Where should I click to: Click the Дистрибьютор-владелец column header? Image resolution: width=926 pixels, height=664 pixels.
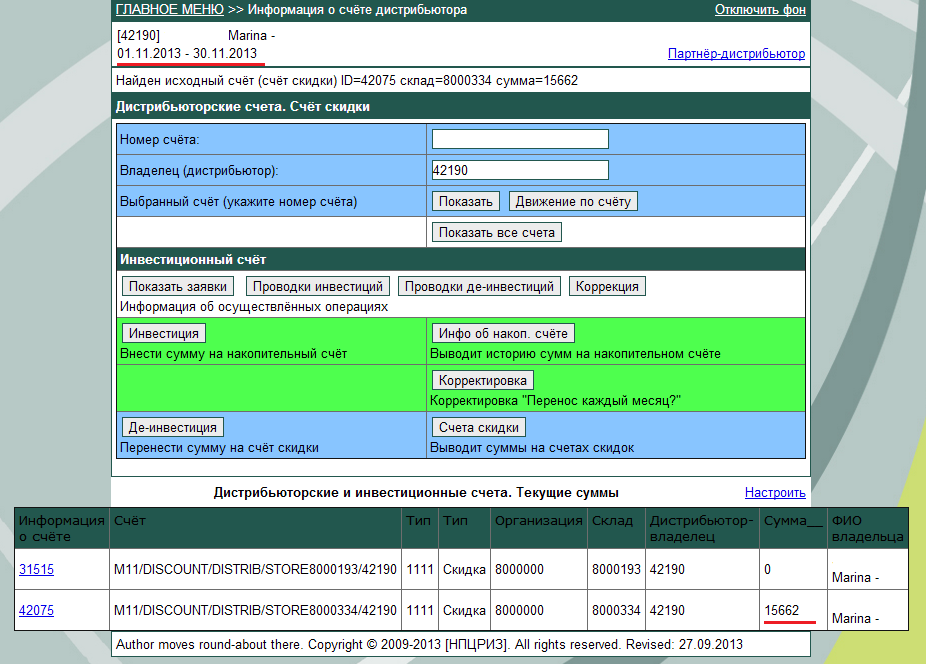pyautogui.click(x=702, y=528)
